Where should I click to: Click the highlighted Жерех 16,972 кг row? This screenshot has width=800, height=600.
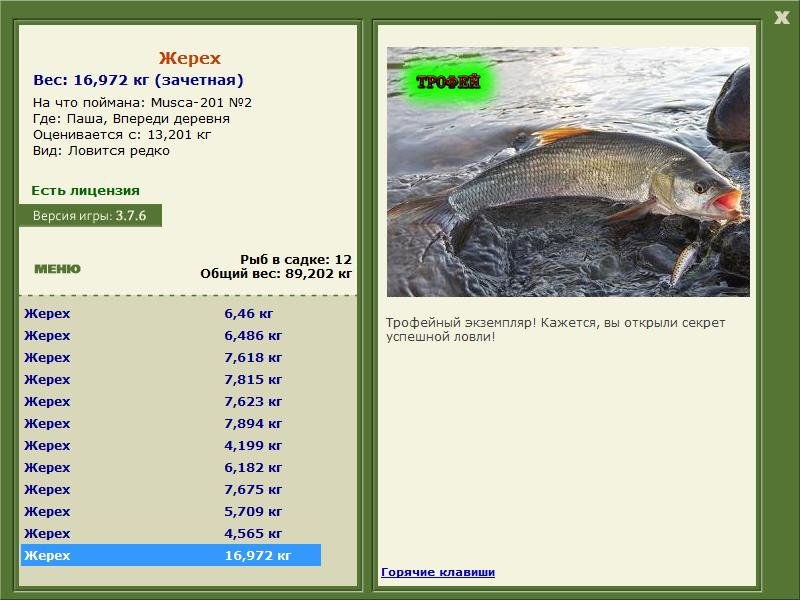click(x=171, y=555)
